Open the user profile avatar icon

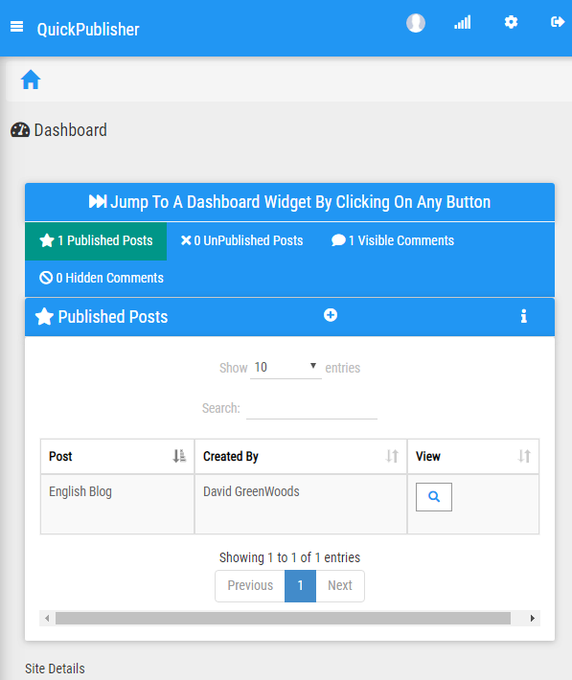click(415, 23)
